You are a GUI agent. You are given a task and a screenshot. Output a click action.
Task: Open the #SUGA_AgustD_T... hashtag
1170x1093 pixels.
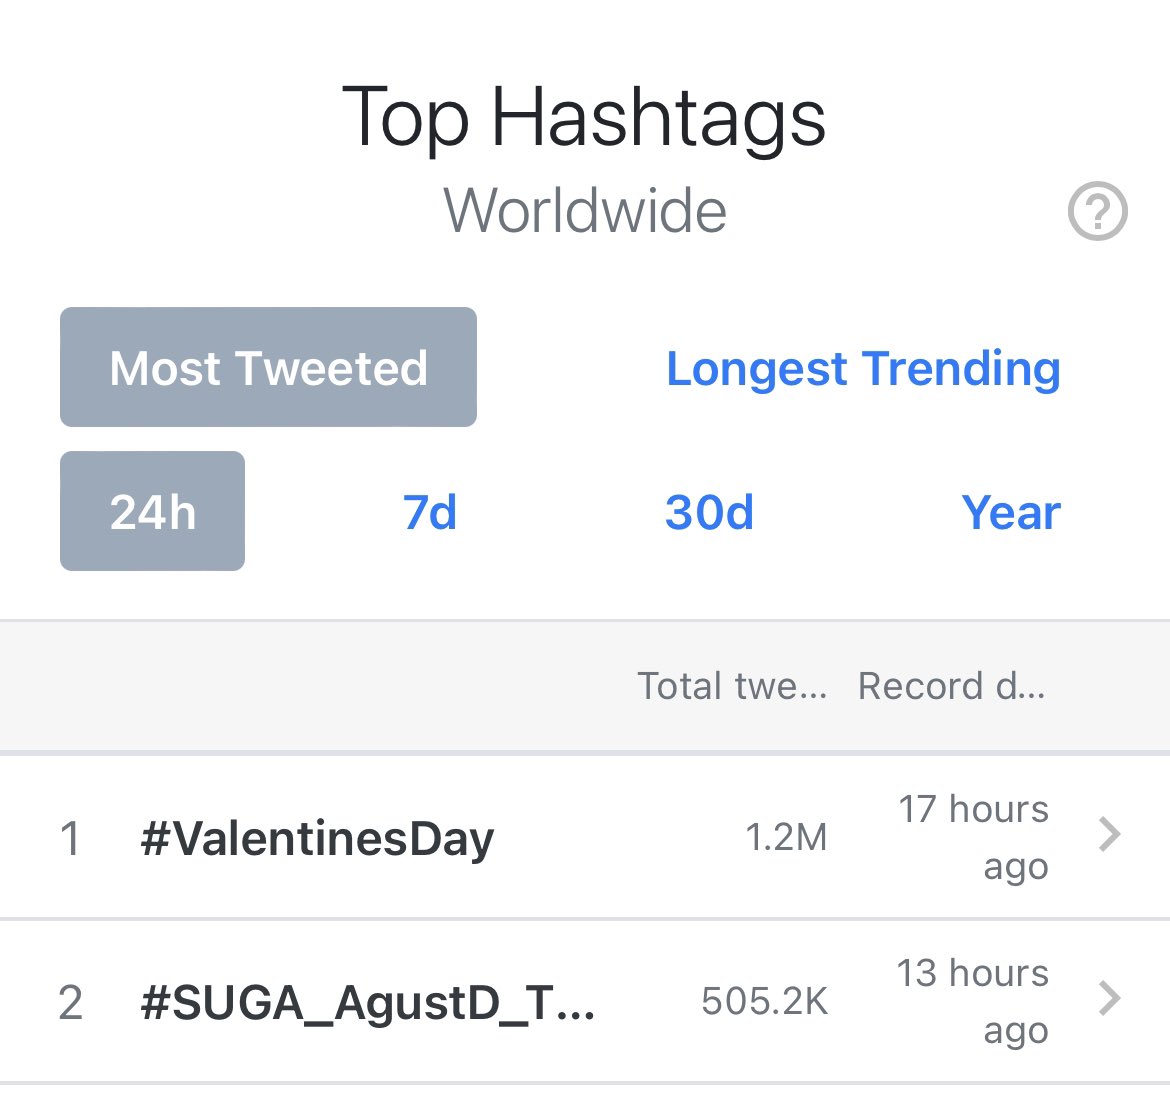click(x=367, y=1003)
